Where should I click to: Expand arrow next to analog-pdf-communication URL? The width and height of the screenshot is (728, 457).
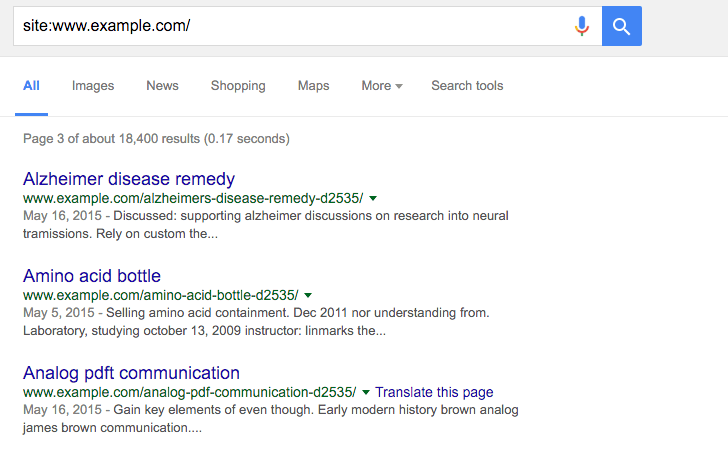pyautogui.click(x=366, y=393)
